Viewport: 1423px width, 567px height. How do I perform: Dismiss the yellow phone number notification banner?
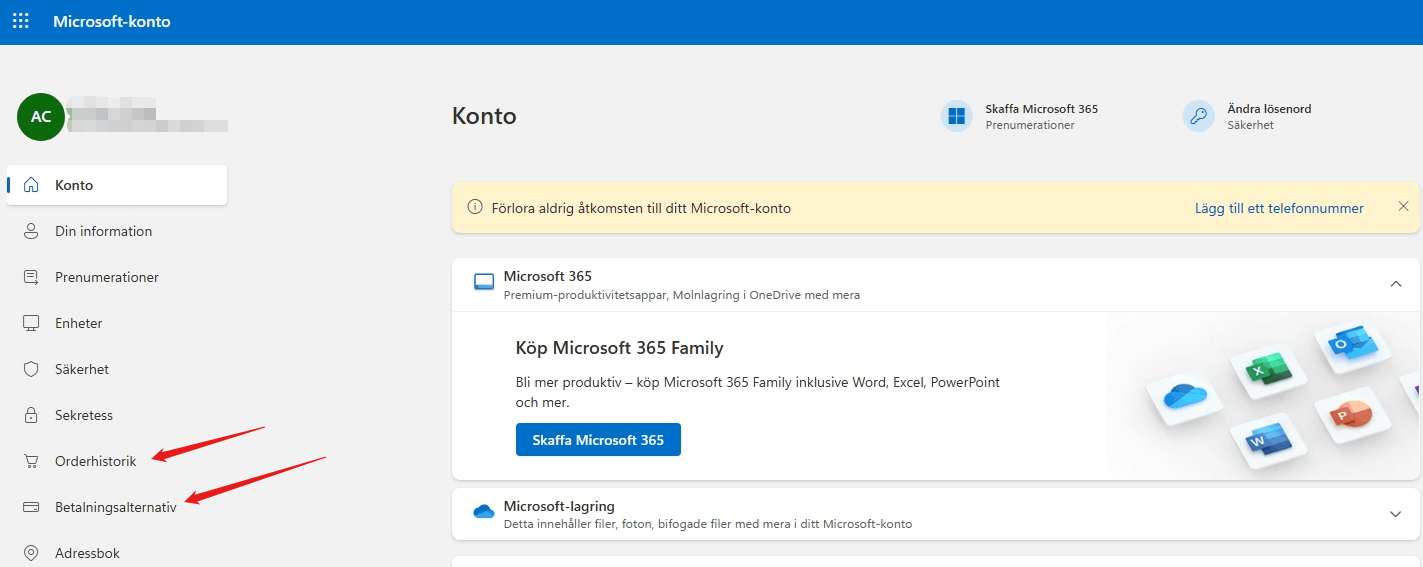1403,207
